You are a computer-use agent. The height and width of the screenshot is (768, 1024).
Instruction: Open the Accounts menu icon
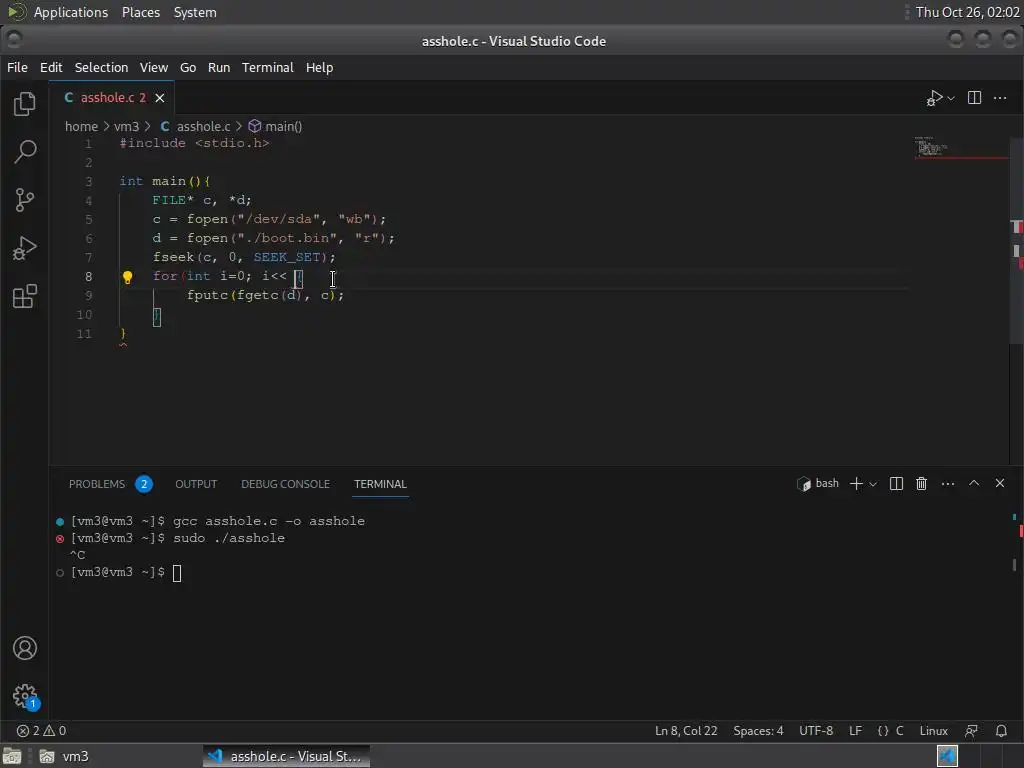click(25, 648)
